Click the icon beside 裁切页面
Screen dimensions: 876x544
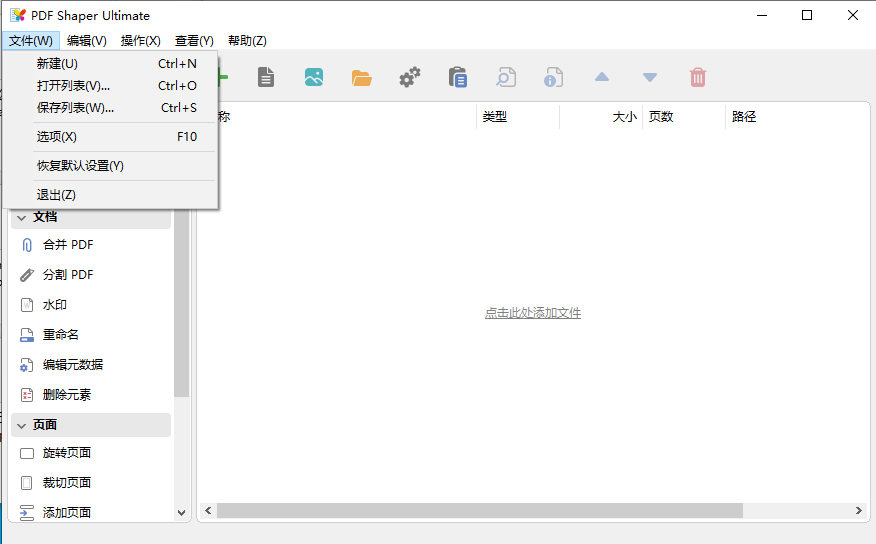[27, 483]
